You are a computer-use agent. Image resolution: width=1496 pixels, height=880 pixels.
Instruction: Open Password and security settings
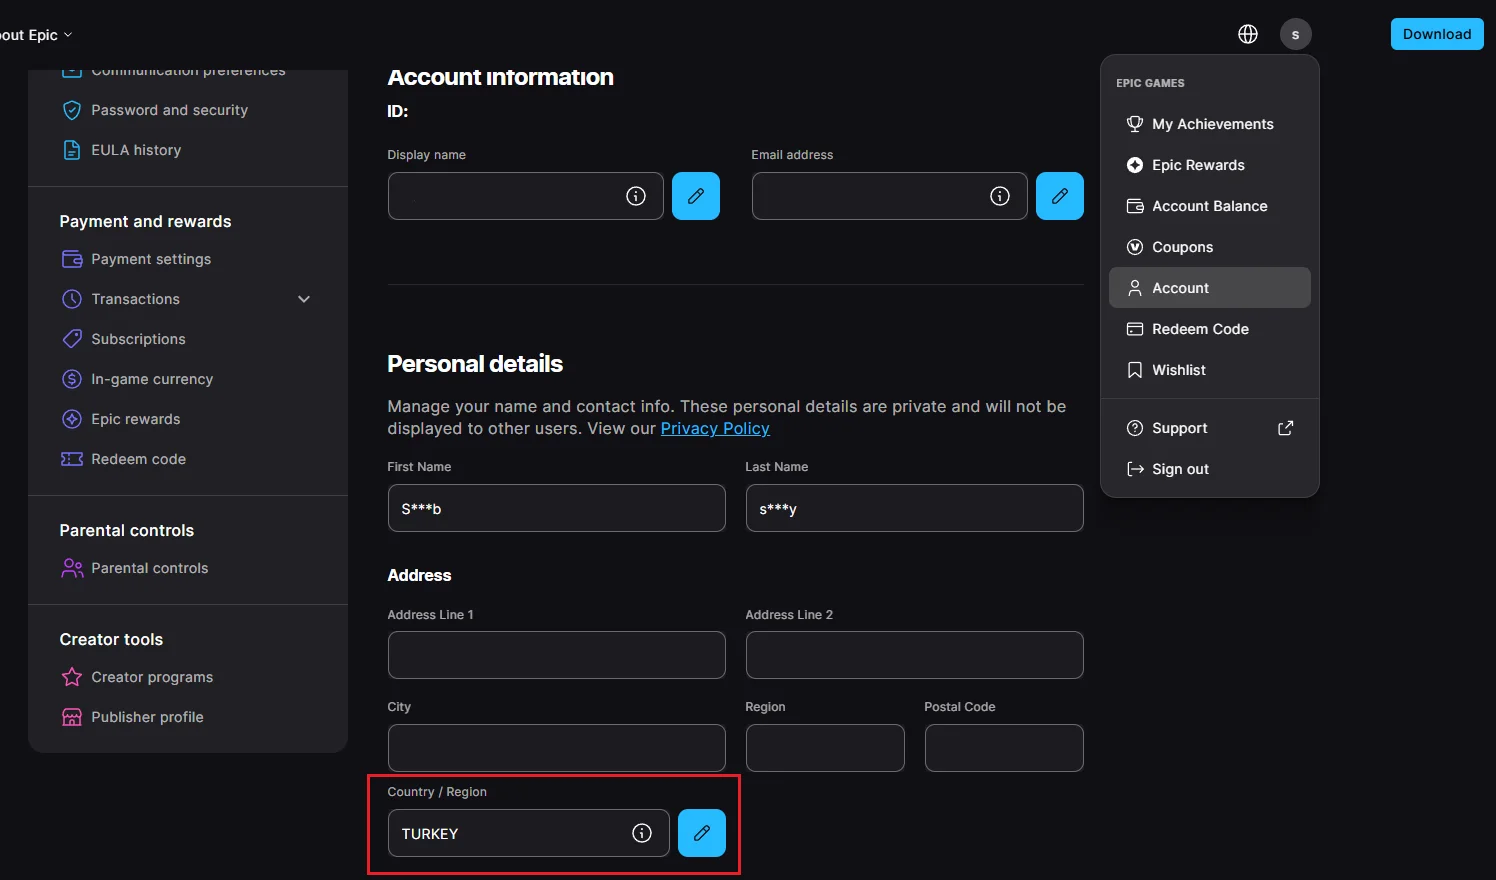(169, 110)
